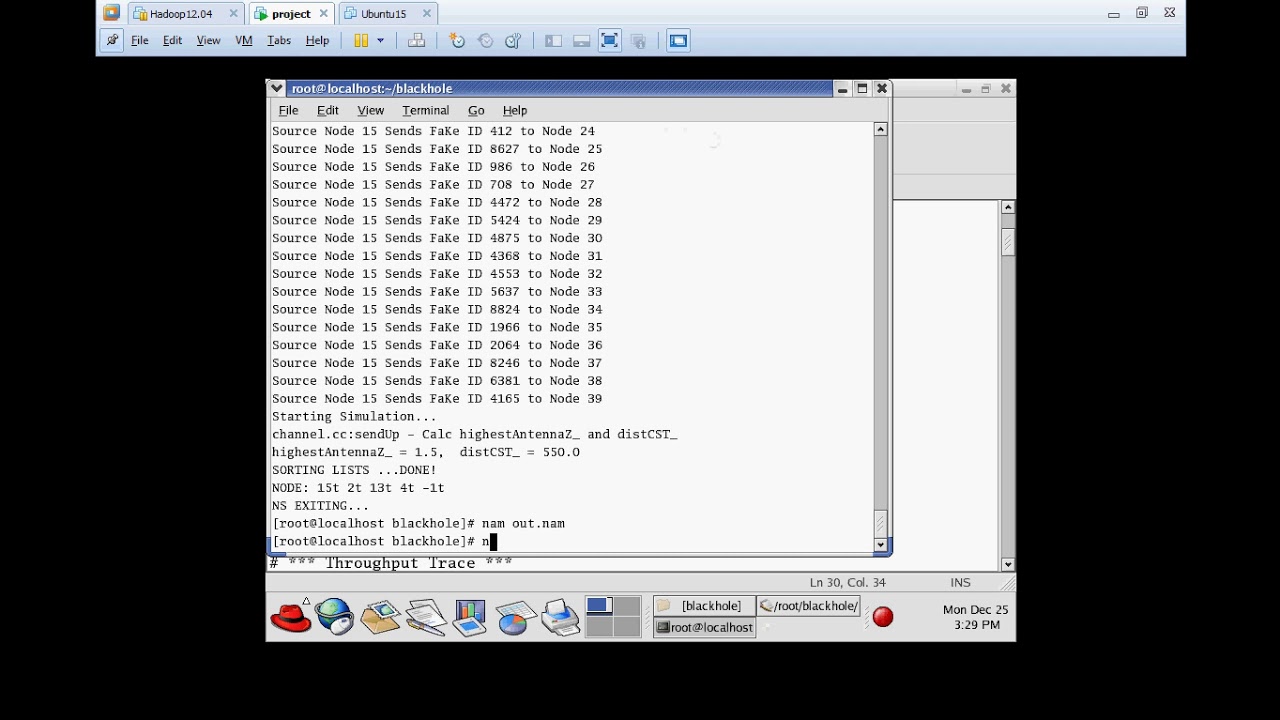
Task: Send Ctrl+Alt+Del to virtual machine
Action: (417, 41)
